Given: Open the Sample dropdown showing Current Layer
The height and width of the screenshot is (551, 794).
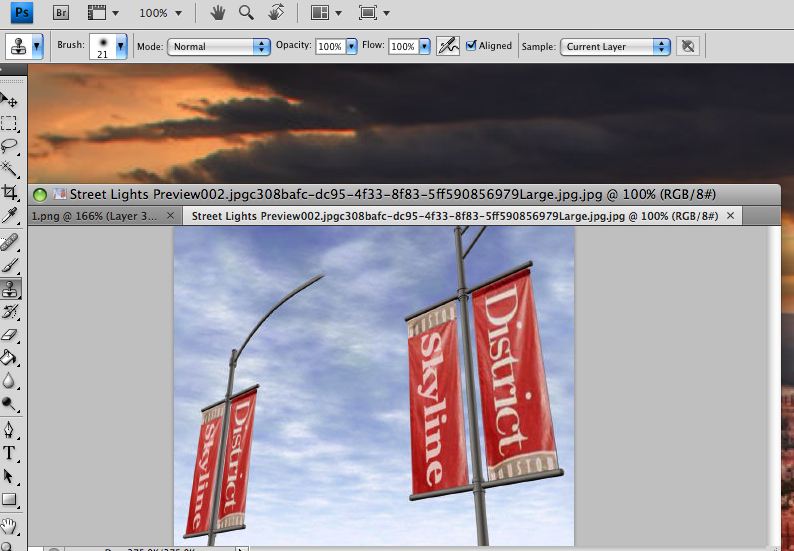Looking at the screenshot, I should 615,46.
